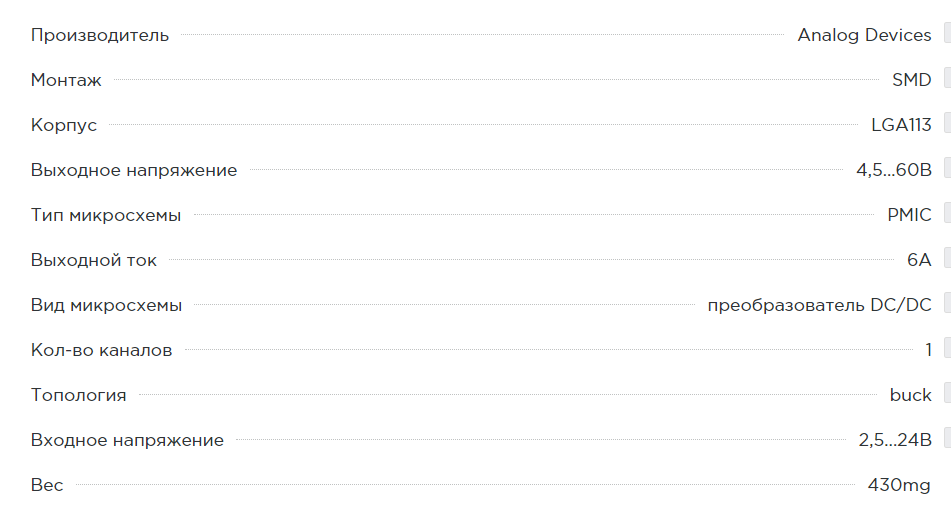The height and width of the screenshot is (505, 951).
Task: Click the Выходное напряжение label
Action: pos(134,170)
